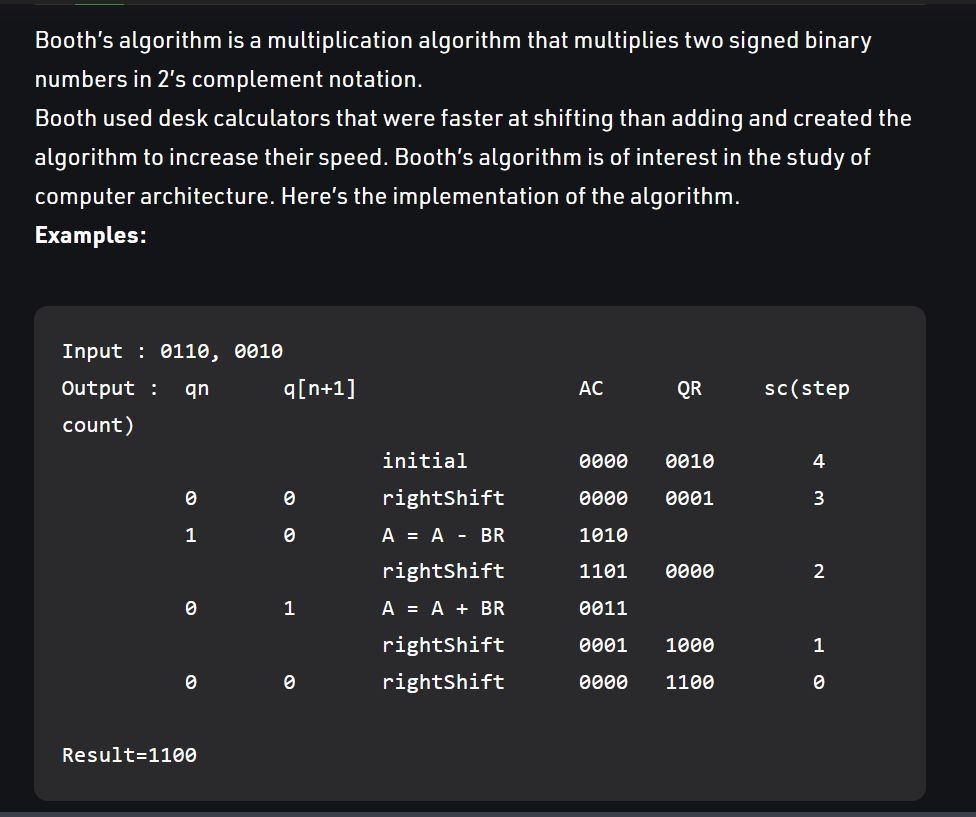This screenshot has height=817, width=976.
Task: Click the 'QR' column header
Action: click(689, 388)
